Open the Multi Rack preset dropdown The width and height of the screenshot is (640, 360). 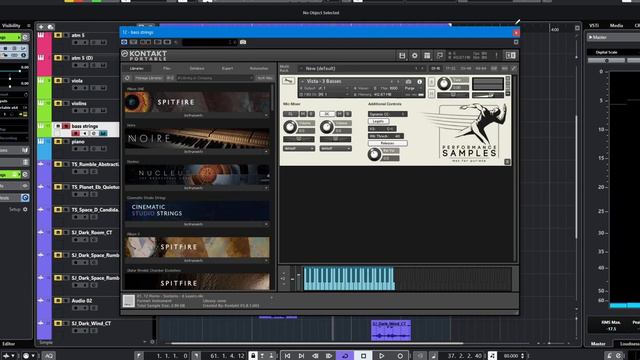[361, 69]
